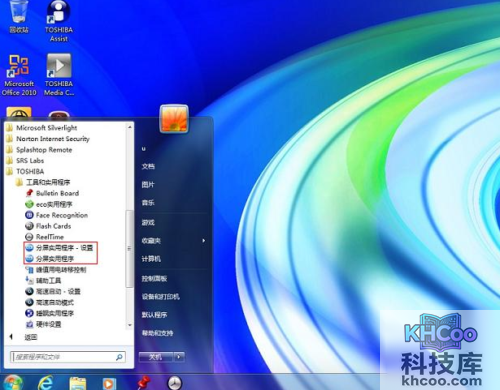Screen dimensions: 500x390
Task: Open 分屏实用程序 - 设置 in the program list
Action: pos(60,248)
